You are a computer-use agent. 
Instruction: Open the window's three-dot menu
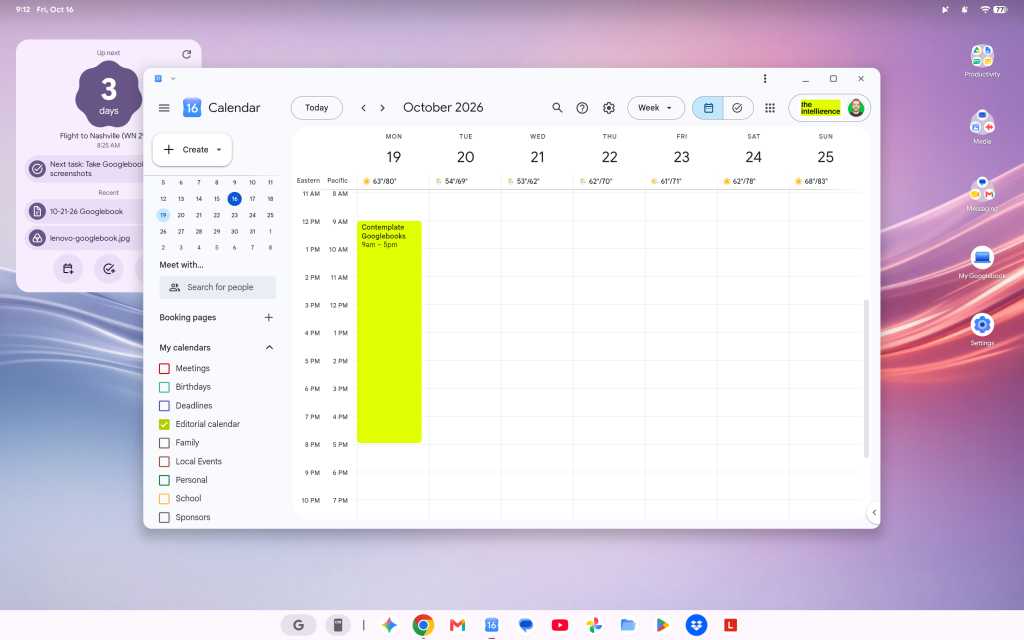764,78
